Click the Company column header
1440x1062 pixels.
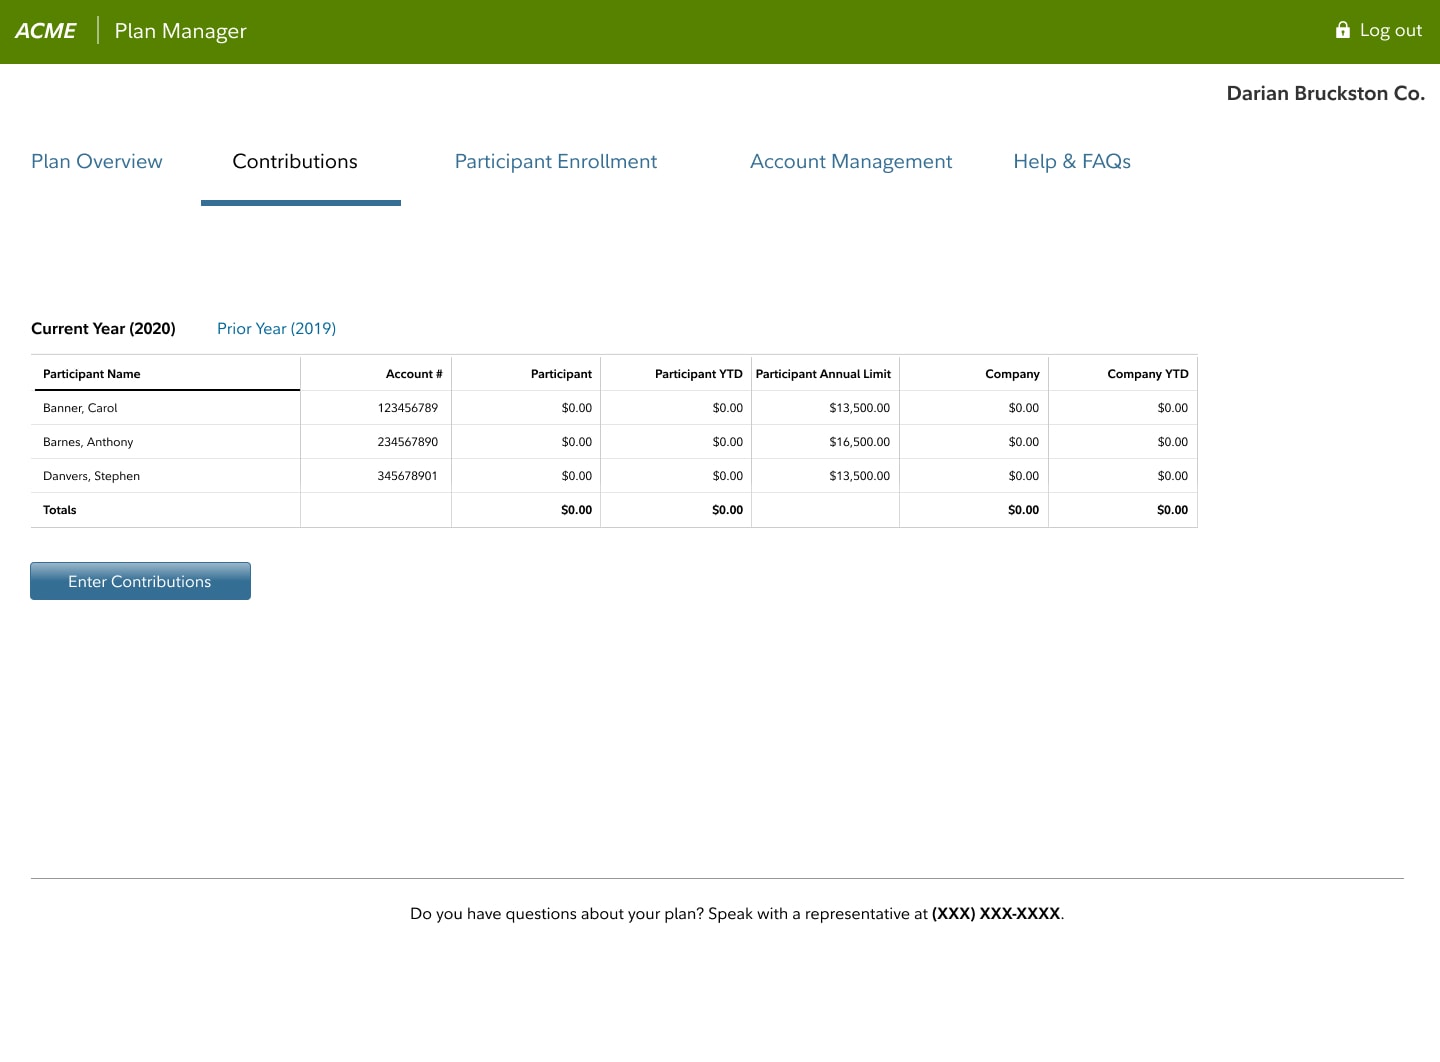[1012, 374]
